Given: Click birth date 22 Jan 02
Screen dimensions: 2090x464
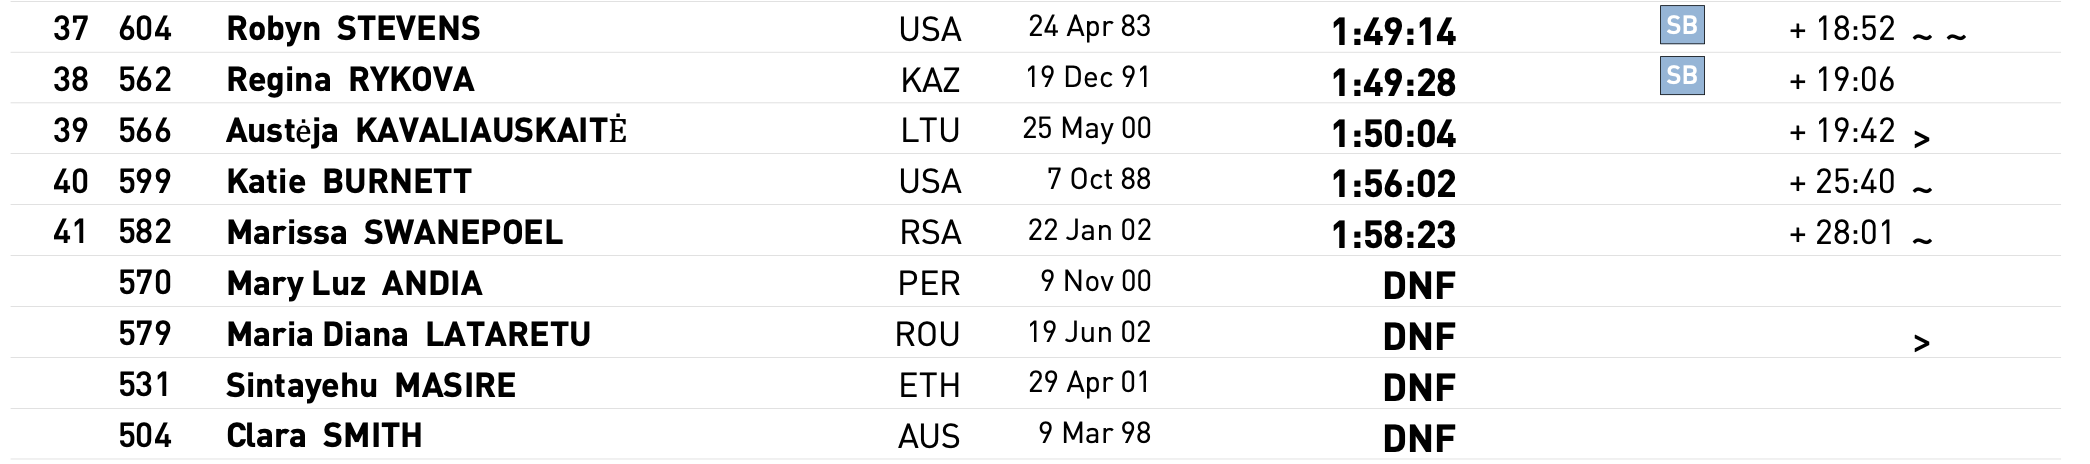Looking at the screenshot, I should tap(1089, 231).
